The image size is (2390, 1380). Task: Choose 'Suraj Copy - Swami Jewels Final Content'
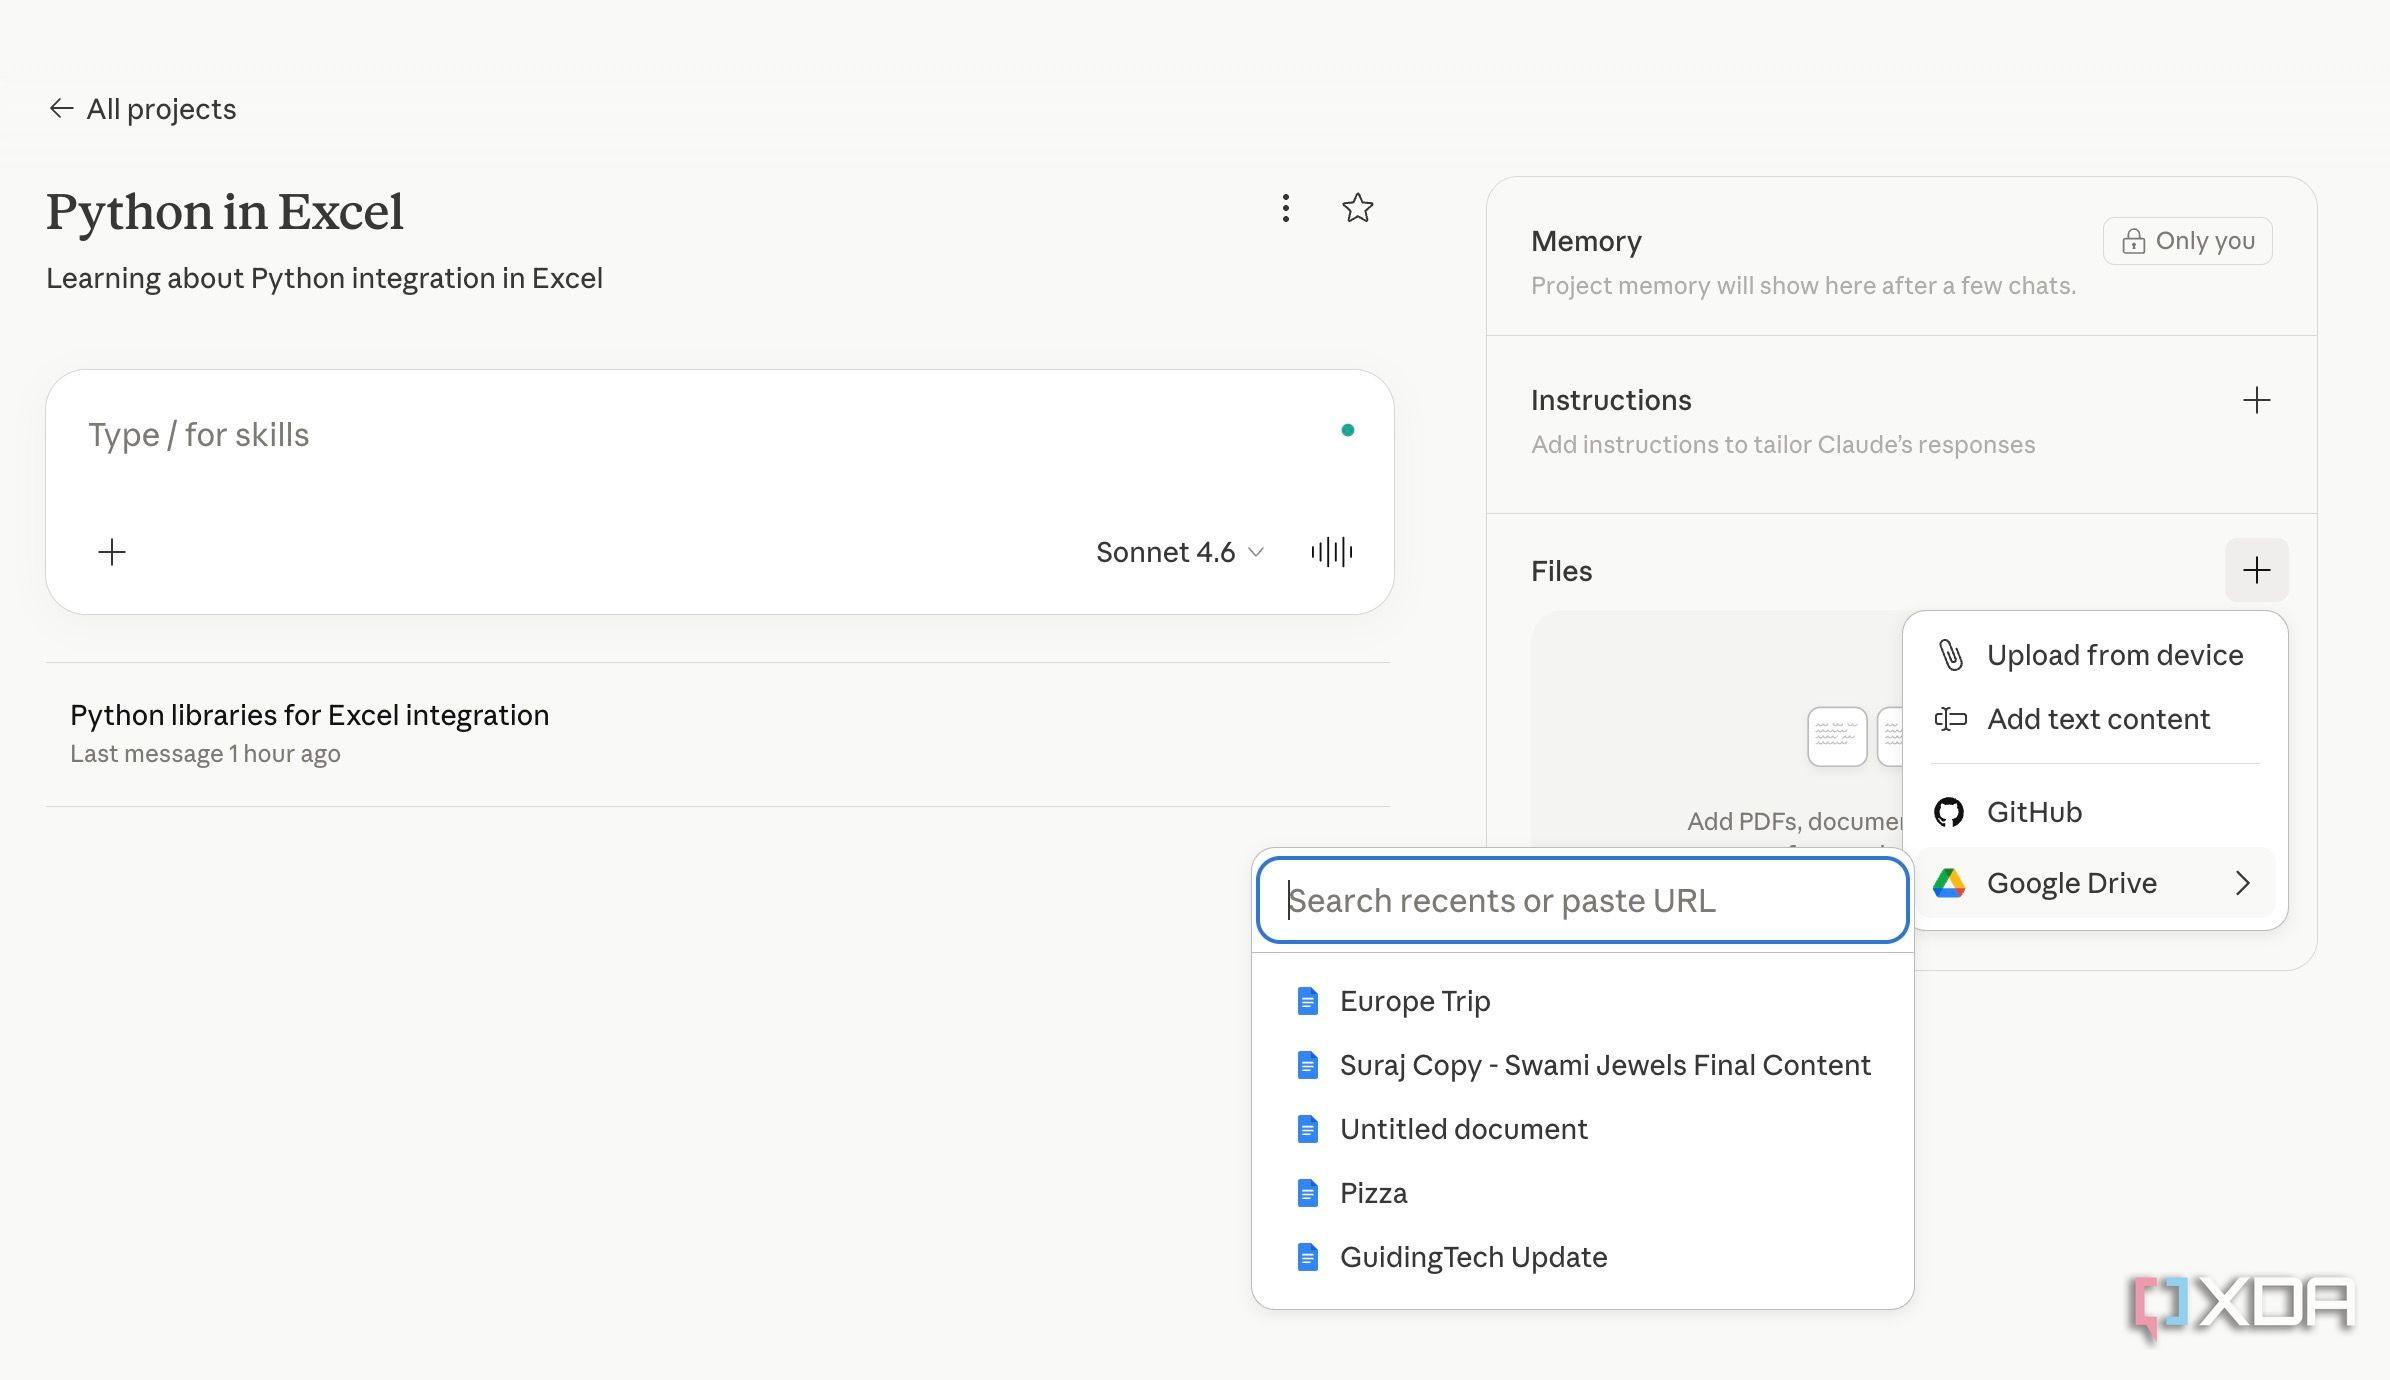[x=1582, y=1065]
